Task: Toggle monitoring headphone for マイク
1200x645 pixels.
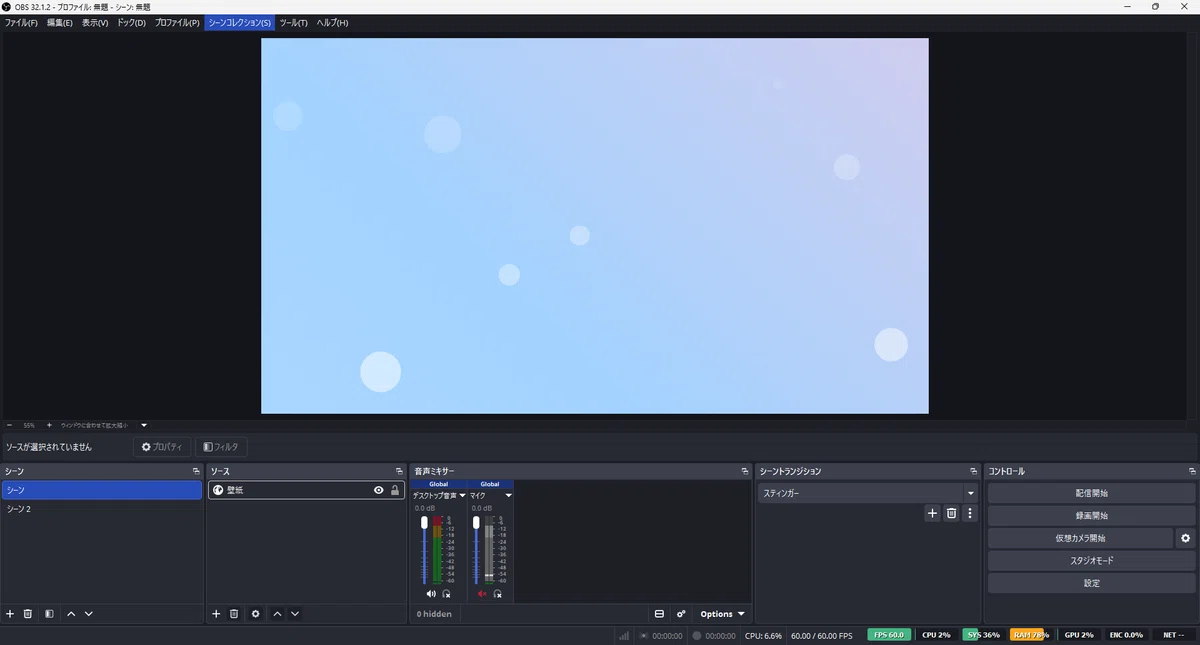Action: pyautogui.click(x=498, y=594)
